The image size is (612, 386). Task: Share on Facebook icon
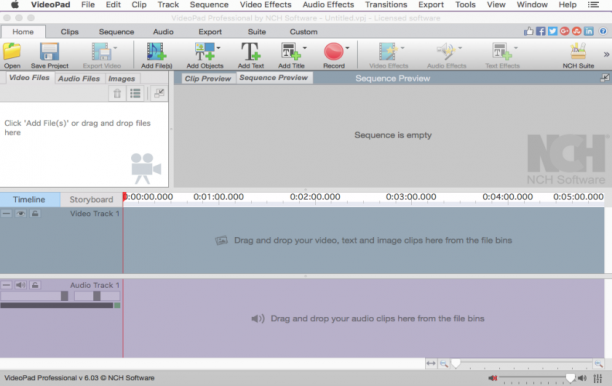tap(541, 31)
